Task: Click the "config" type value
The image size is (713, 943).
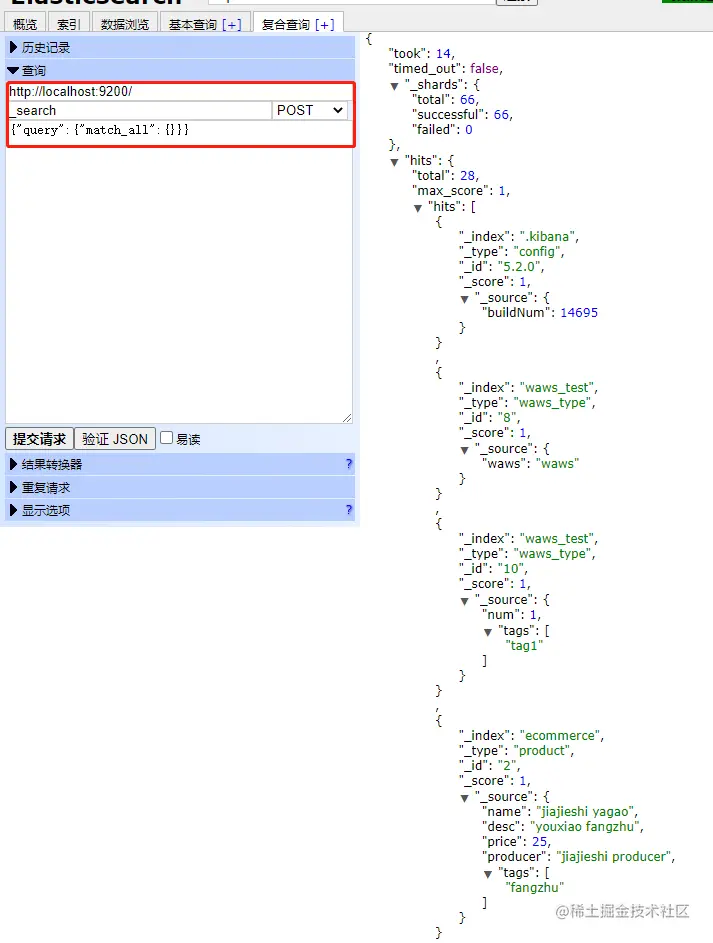Action: [537, 251]
